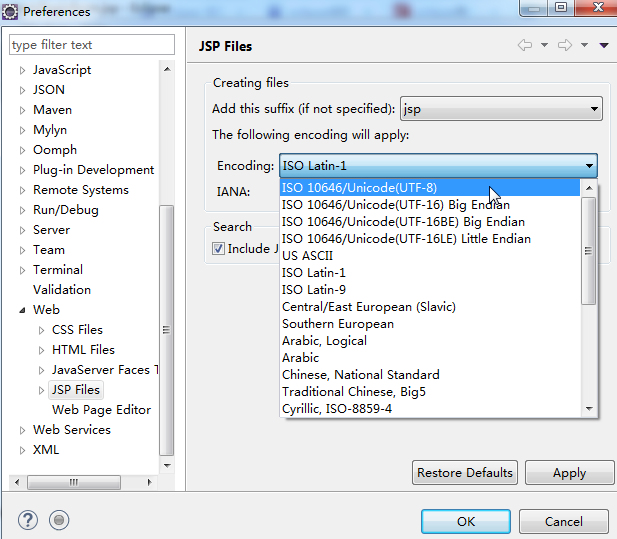617x539 pixels.
Task: Expand the CSS Files node
Action: 41,330
